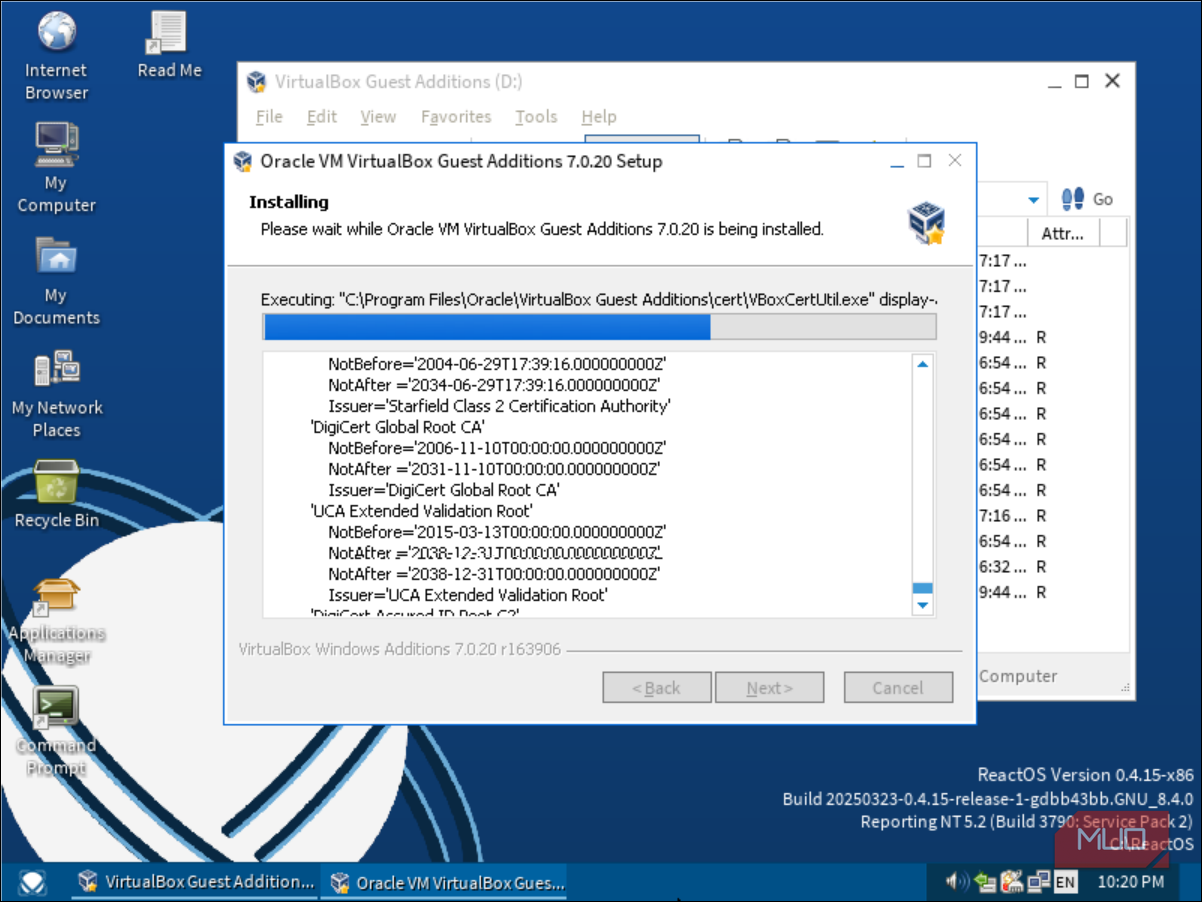This screenshot has width=1202, height=902.
Task: Click the network computers tray icon
Action: [1038, 881]
